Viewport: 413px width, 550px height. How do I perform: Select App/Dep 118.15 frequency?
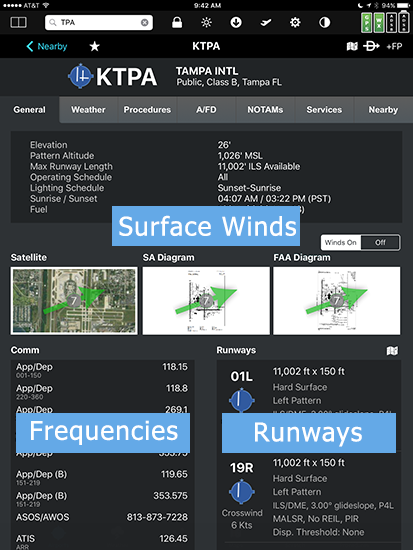click(x=102, y=370)
